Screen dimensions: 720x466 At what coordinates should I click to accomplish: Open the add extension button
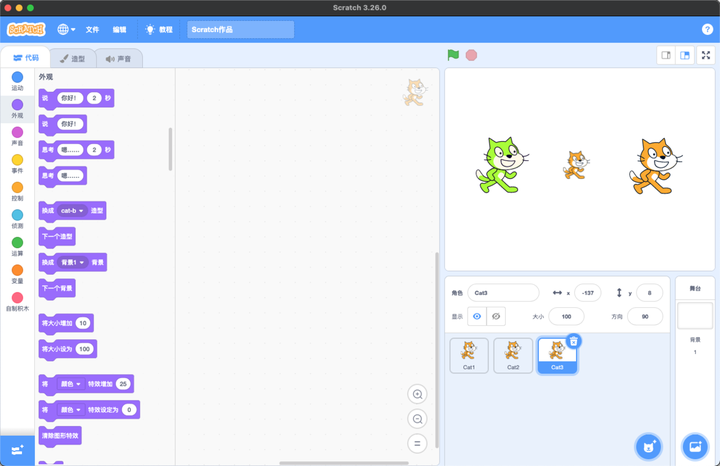coord(17,450)
